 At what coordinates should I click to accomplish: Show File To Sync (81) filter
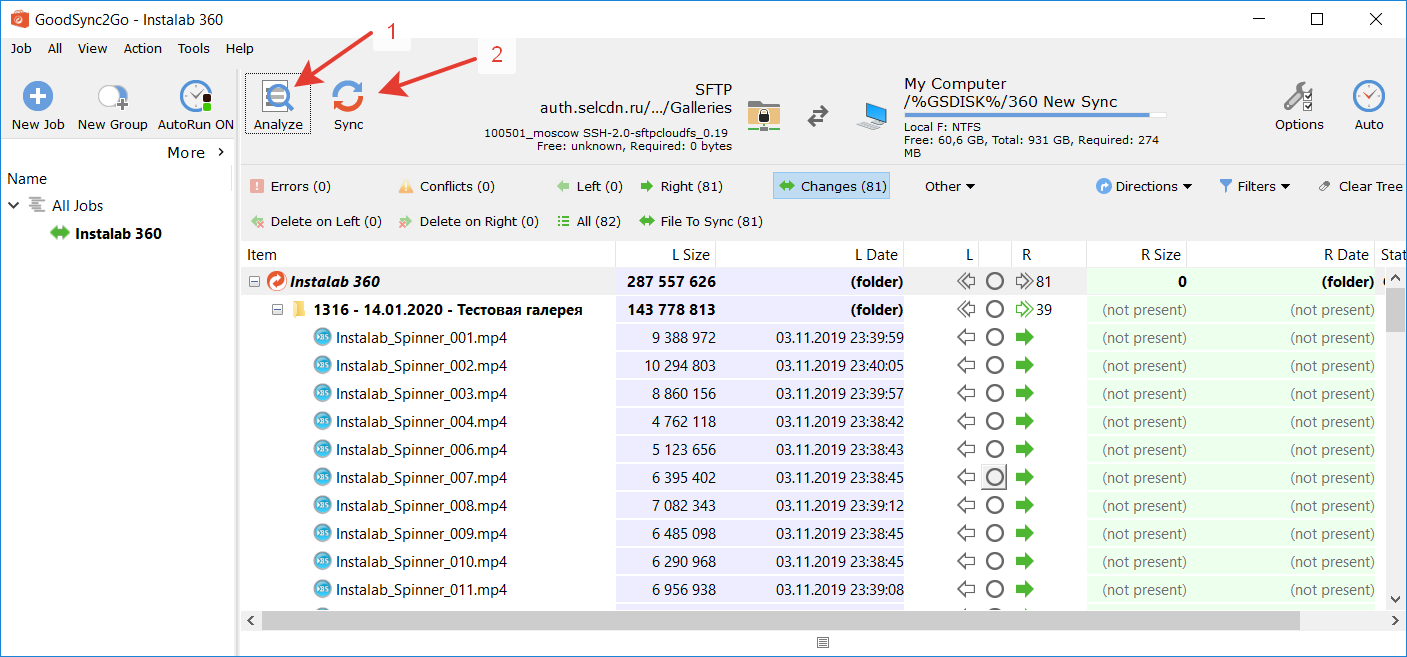(x=700, y=221)
